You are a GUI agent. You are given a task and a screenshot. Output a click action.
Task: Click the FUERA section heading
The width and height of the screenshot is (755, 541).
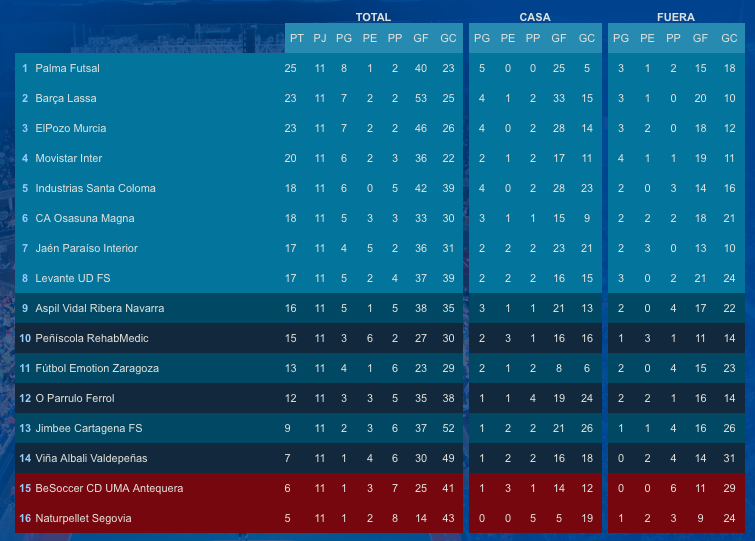(x=675, y=17)
